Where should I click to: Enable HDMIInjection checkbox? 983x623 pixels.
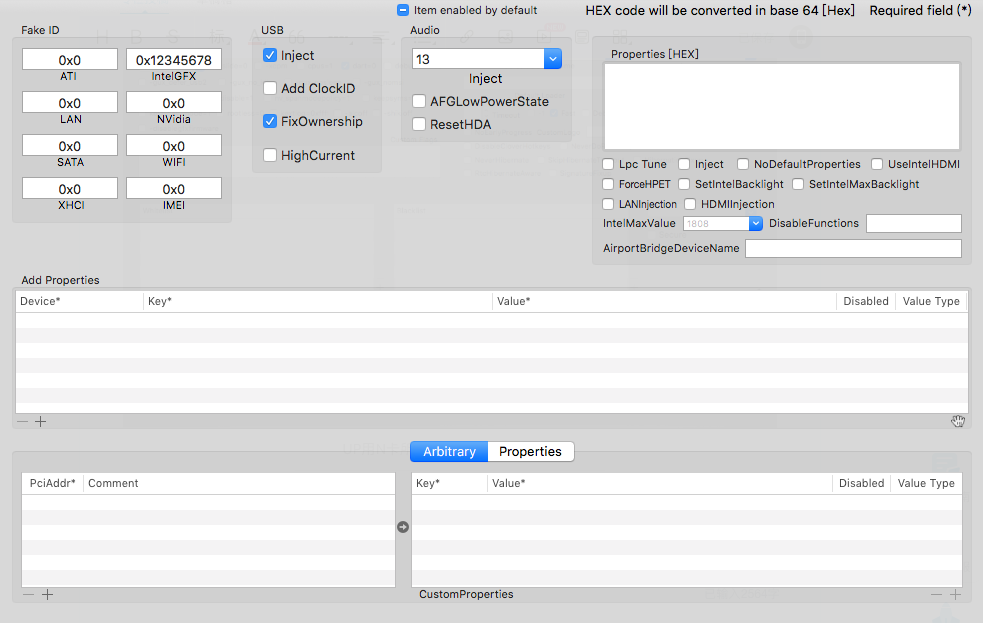pos(690,204)
